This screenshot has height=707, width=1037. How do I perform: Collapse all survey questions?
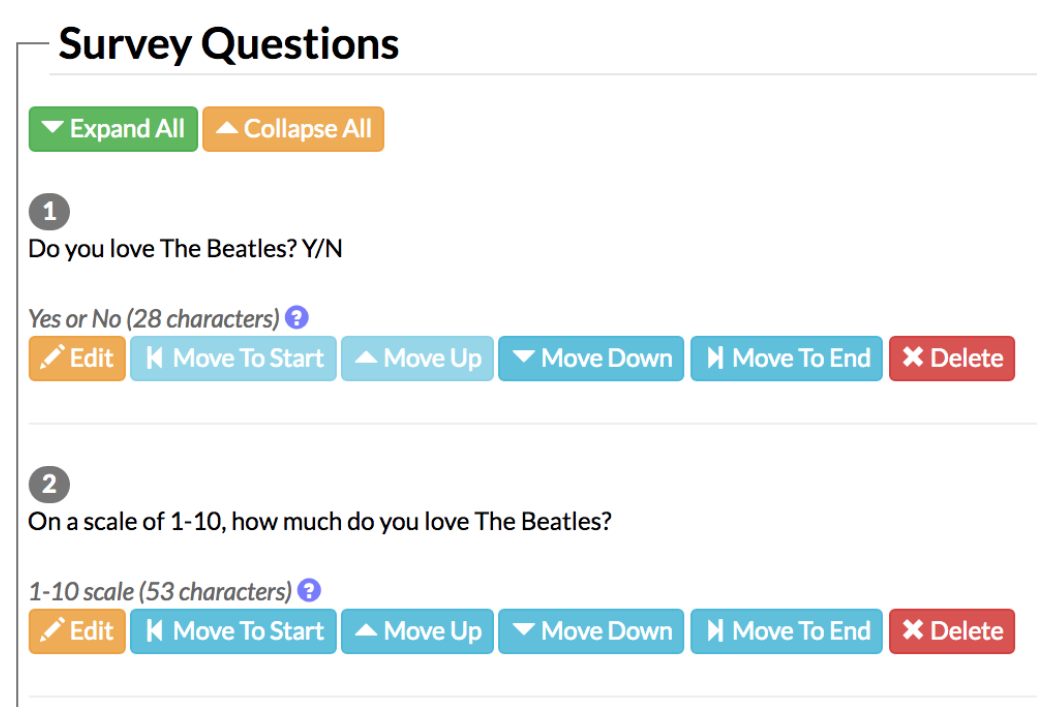point(293,129)
